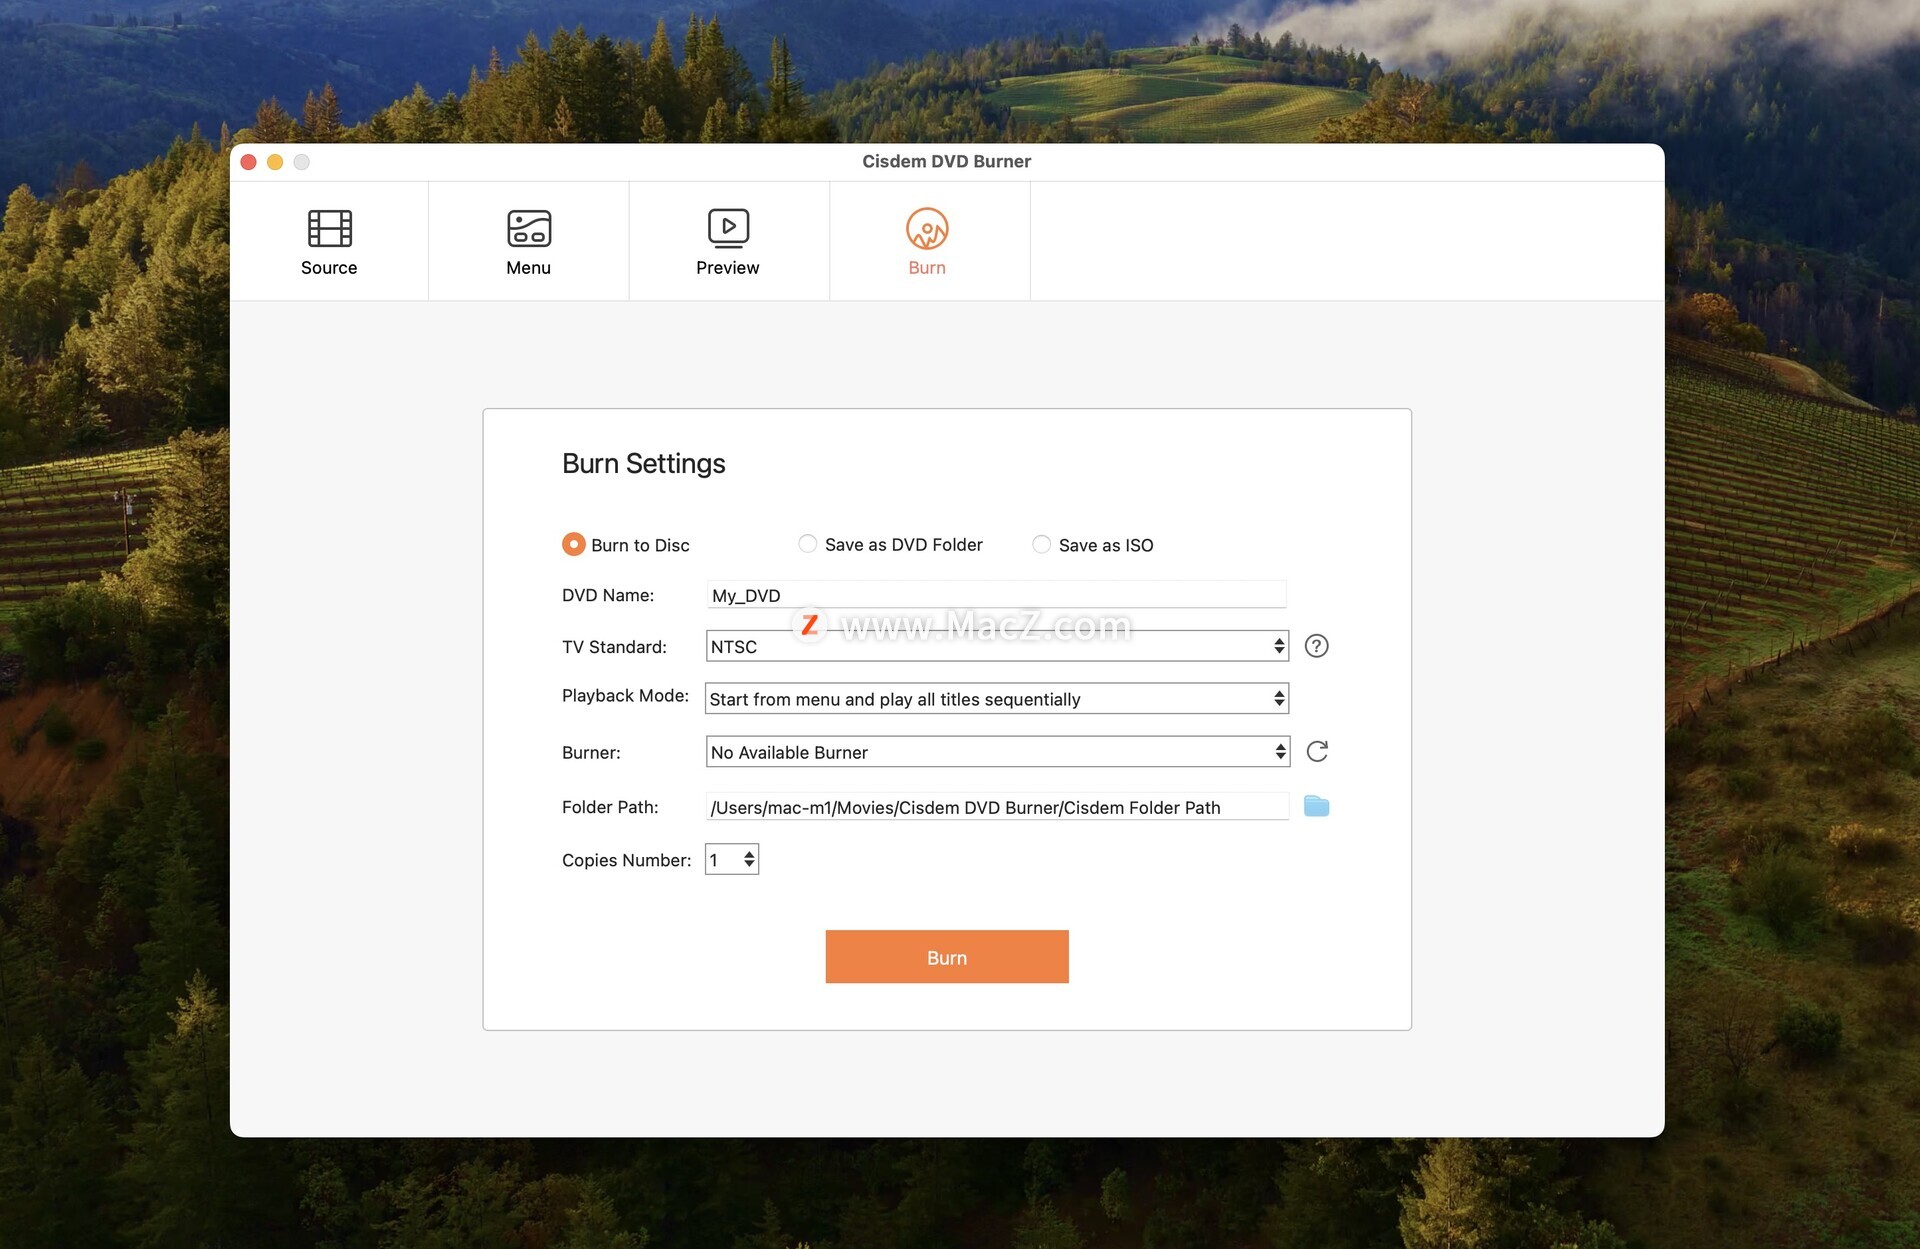Open the Playback Mode dropdown
Viewport: 1920px width, 1249px height.
tap(997, 698)
